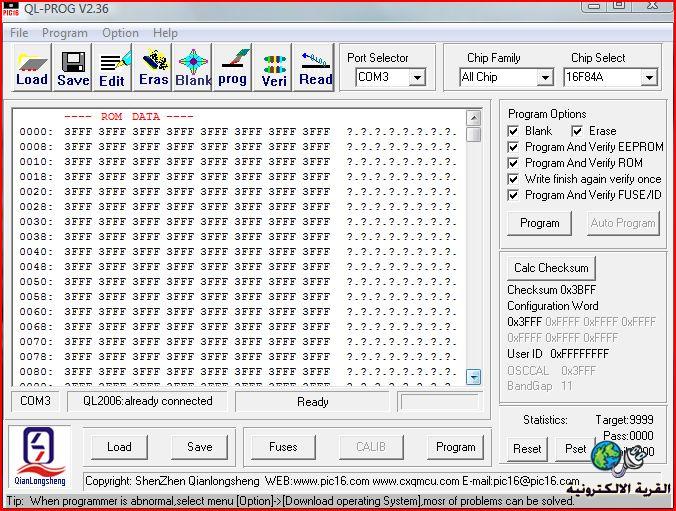Open the Help menu

[165, 33]
